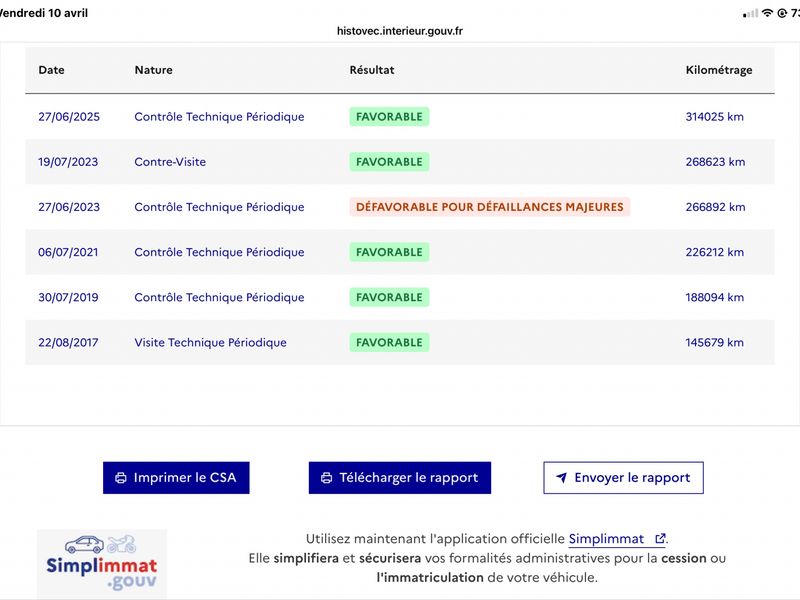Click the printer icon on Imprimer le CSA
Viewport: 800px width, 600px height.
click(121, 478)
